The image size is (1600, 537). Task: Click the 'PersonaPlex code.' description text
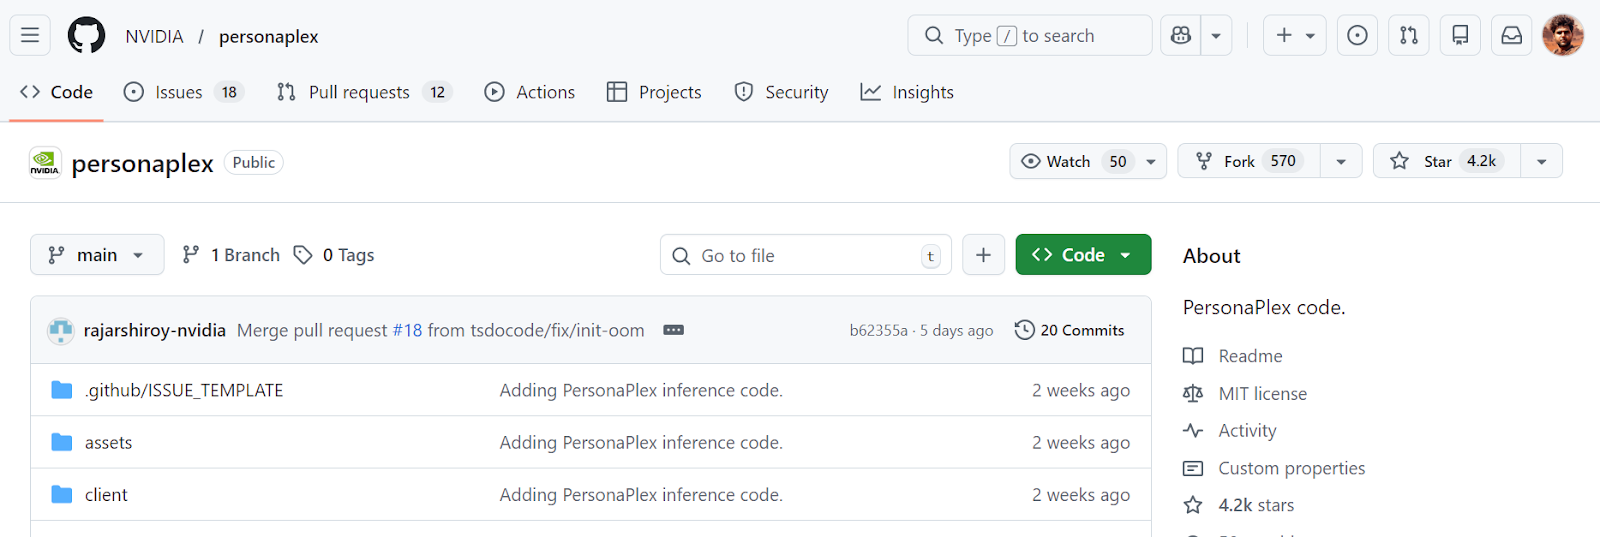[1264, 307]
